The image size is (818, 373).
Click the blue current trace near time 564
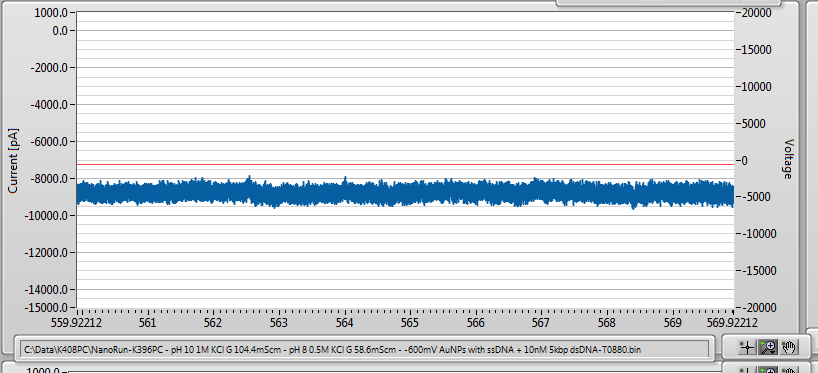click(x=345, y=193)
